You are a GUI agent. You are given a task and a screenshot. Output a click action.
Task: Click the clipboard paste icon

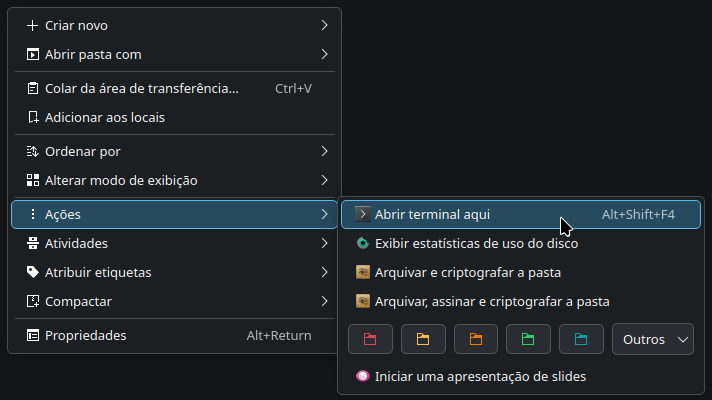(x=33, y=88)
